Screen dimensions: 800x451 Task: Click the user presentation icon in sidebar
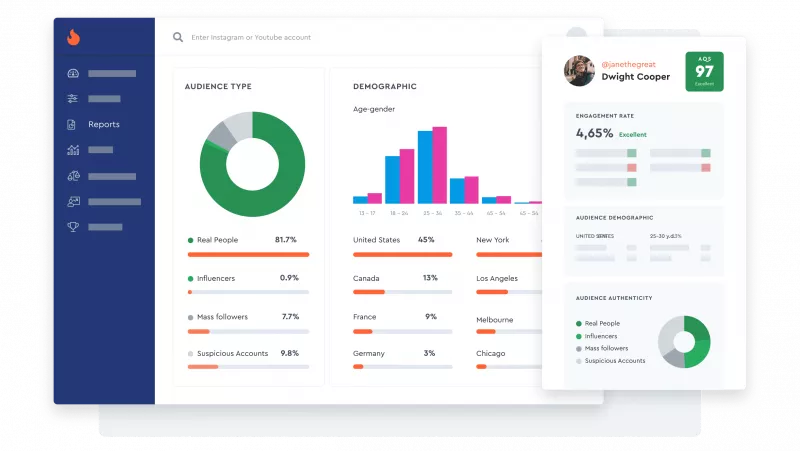(x=73, y=202)
